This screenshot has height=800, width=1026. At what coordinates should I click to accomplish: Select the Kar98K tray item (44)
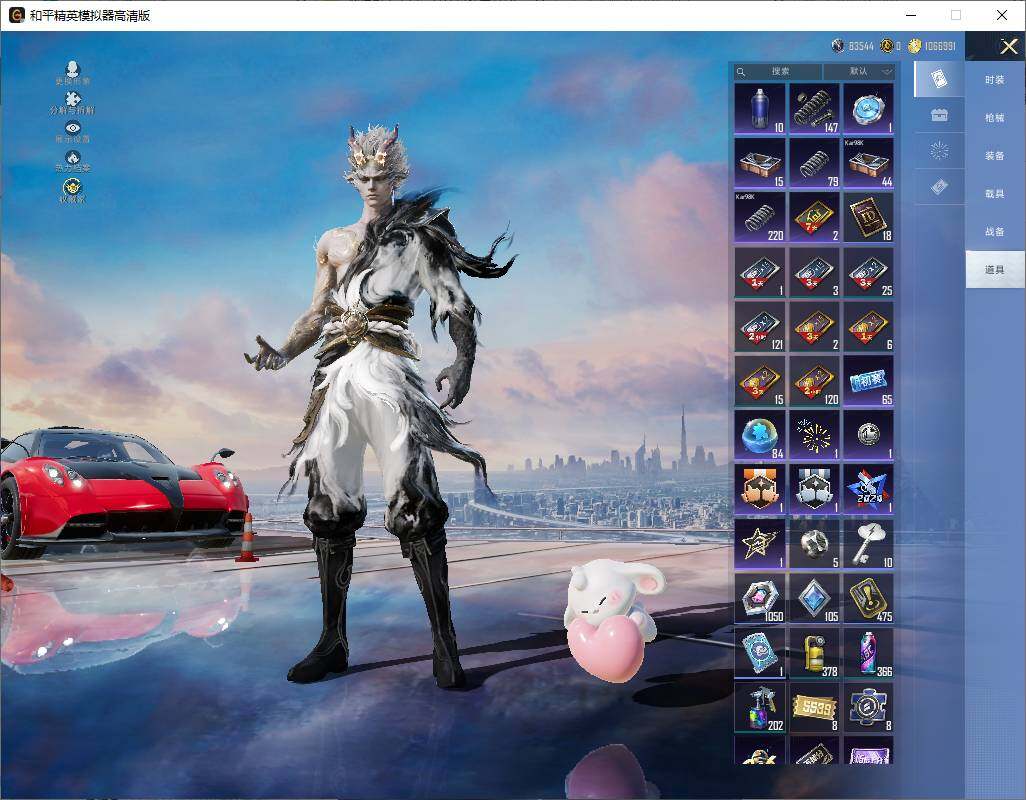tap(868, 163)
